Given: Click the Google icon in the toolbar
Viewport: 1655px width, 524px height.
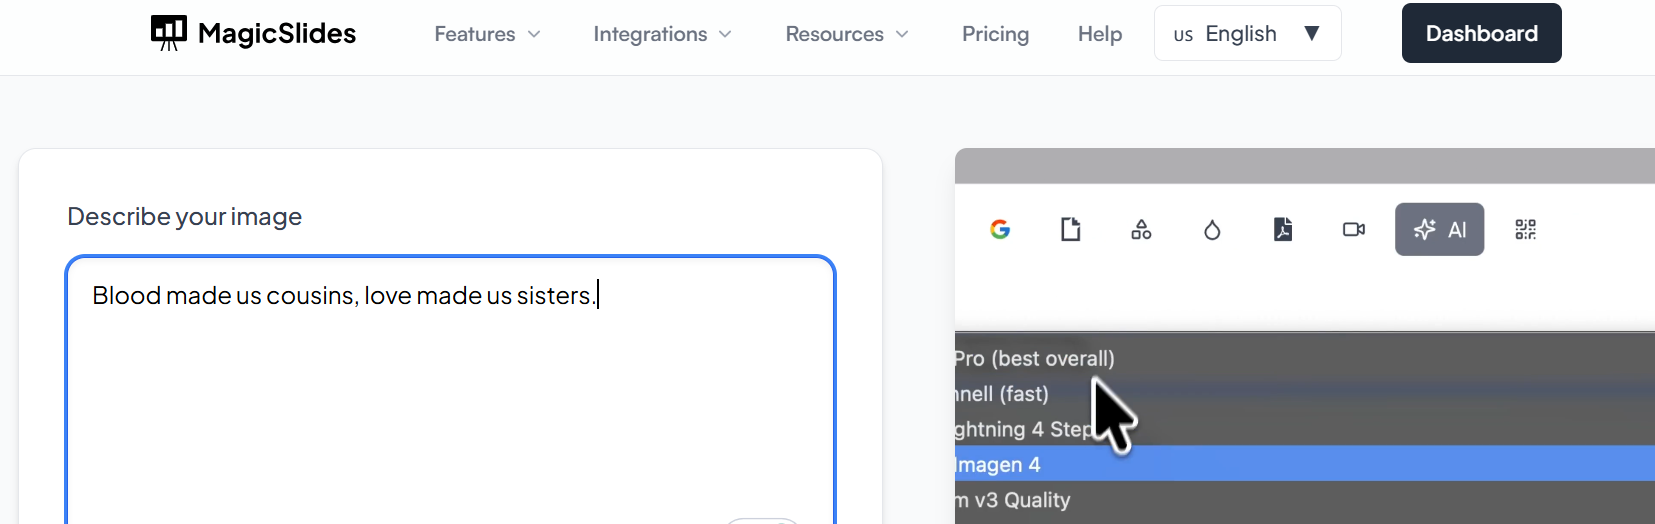Looking at the screenshot, I should (1000, 230).
